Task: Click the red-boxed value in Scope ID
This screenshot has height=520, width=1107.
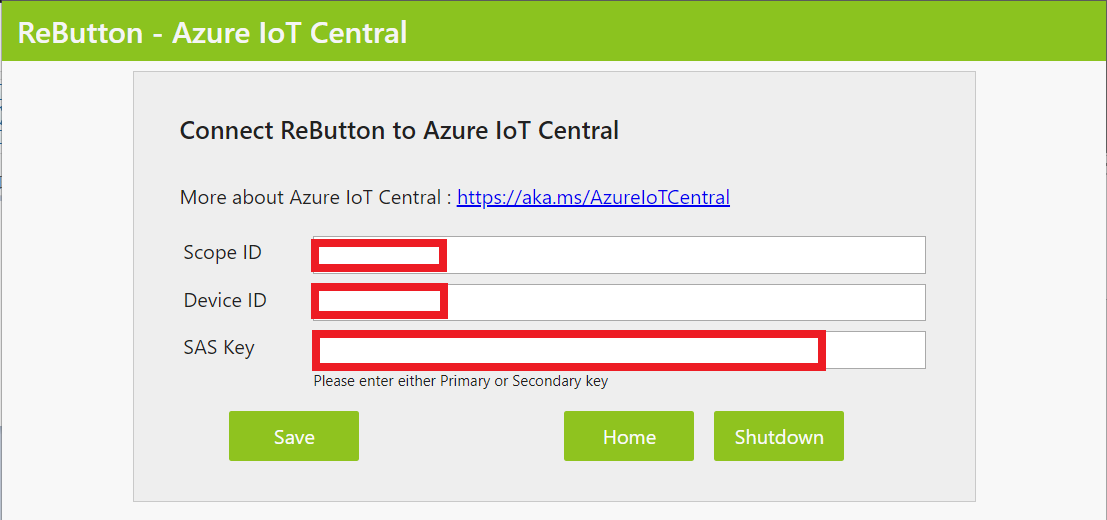Action: pyautogui.click(x=379, y=256)
